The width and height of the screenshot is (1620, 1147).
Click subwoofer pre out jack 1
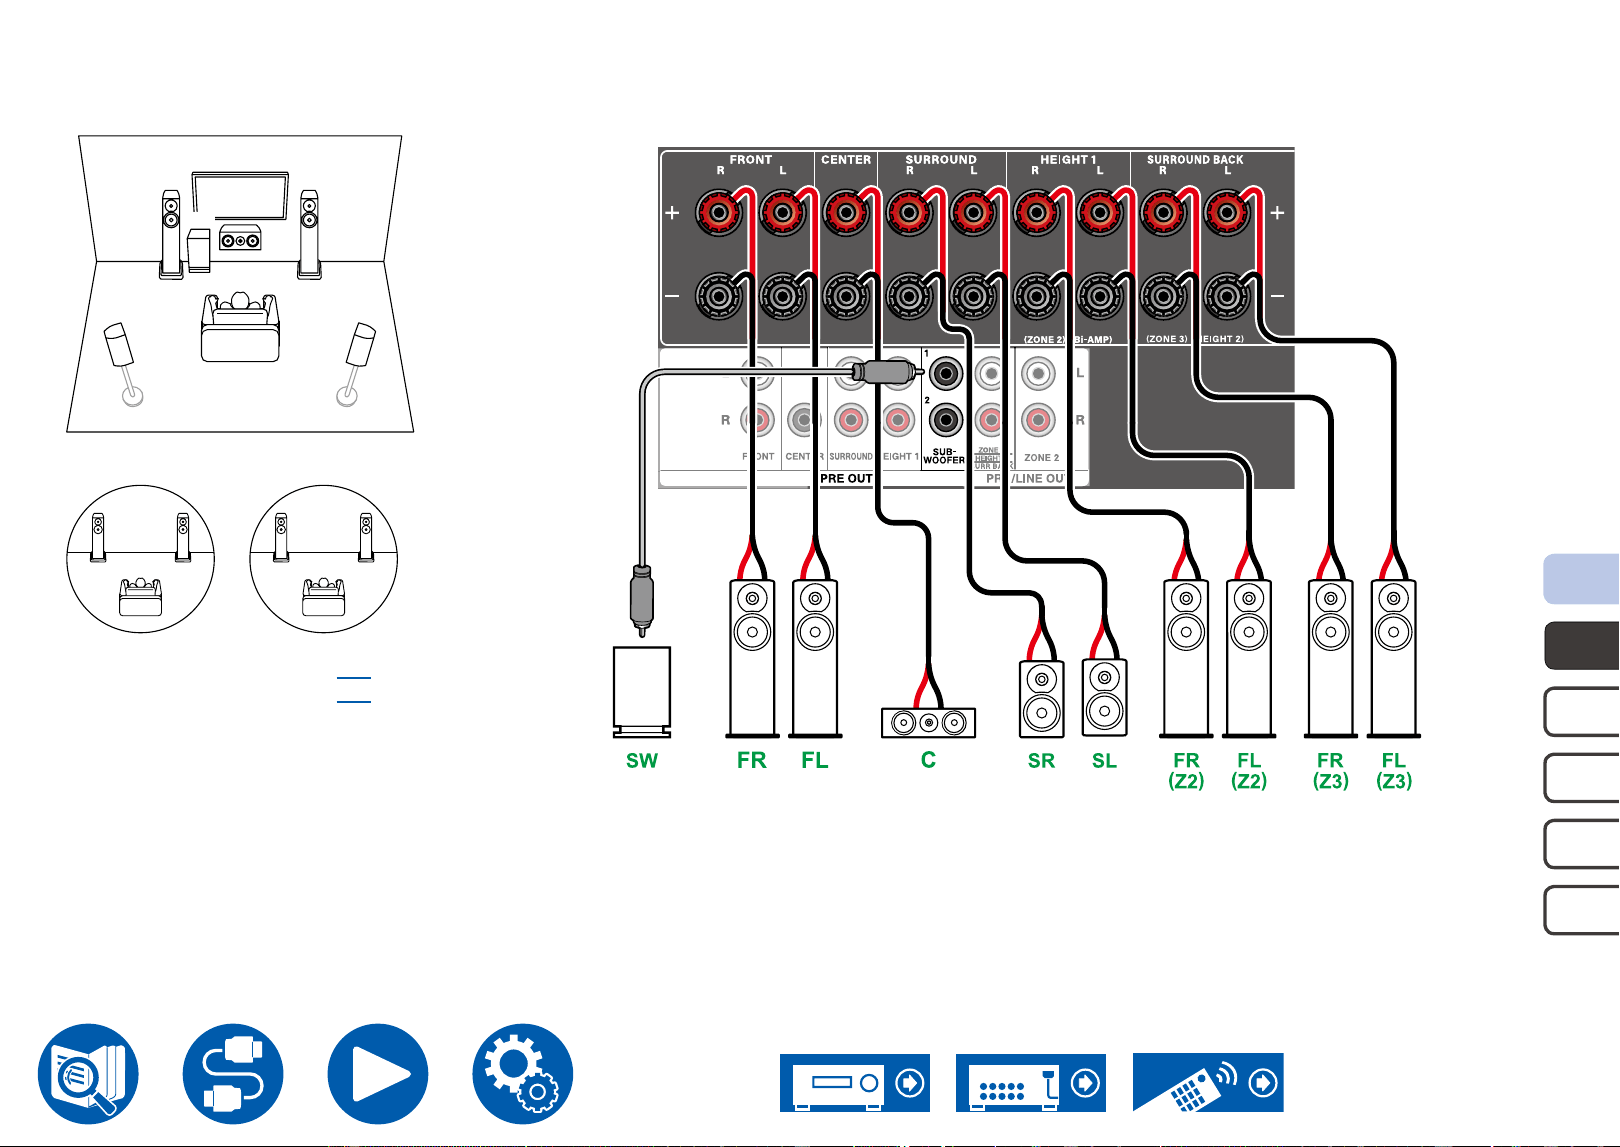pos(945,374)
